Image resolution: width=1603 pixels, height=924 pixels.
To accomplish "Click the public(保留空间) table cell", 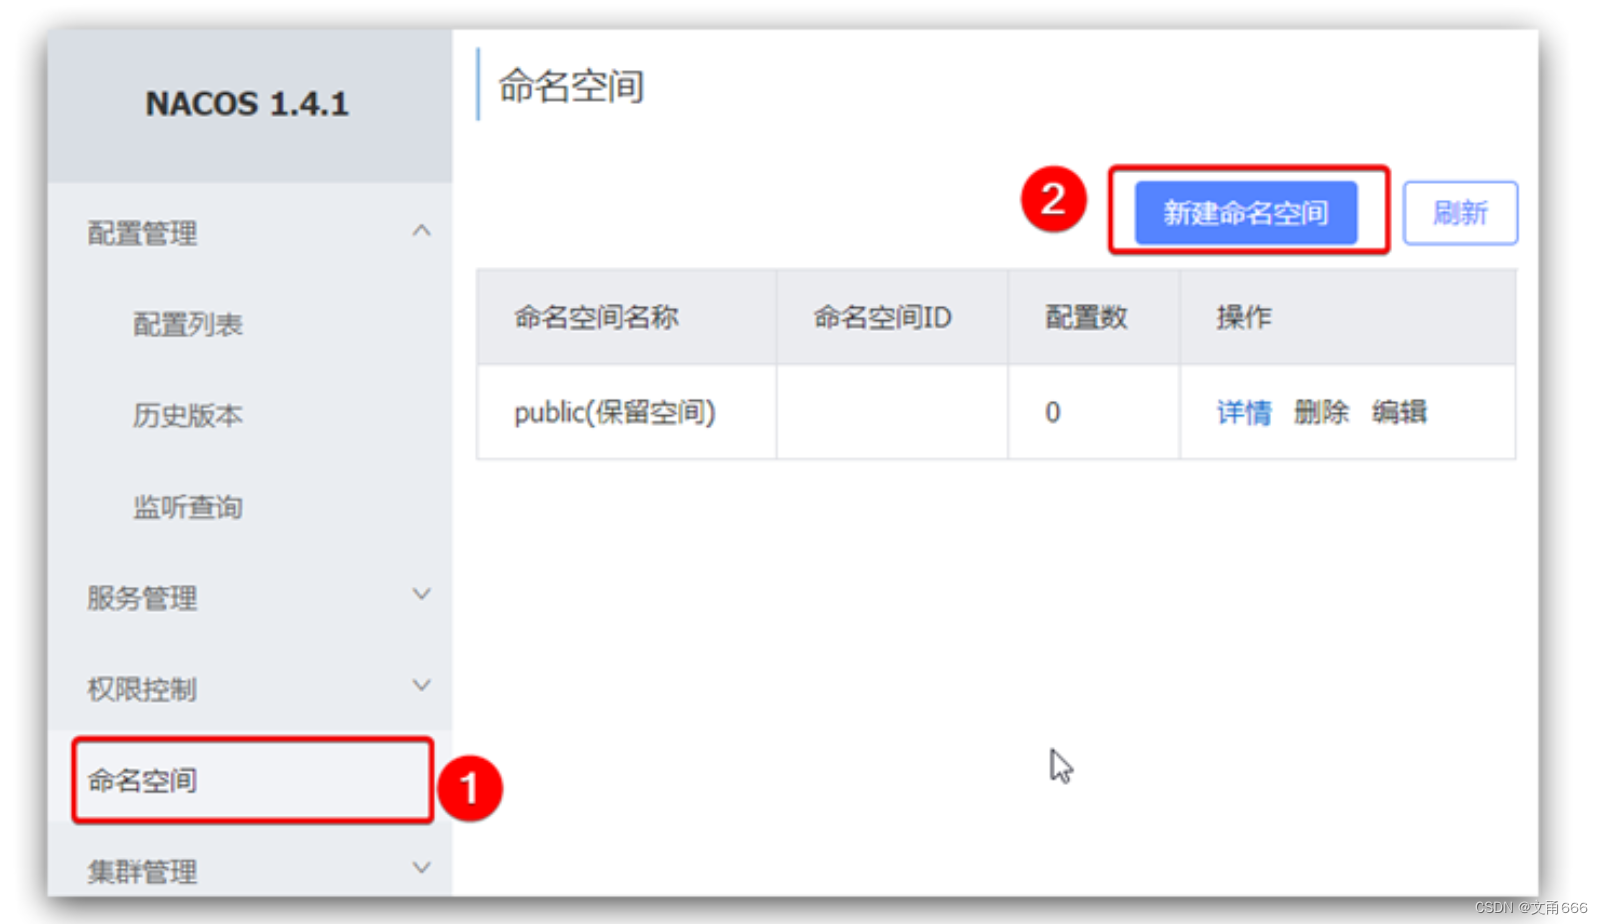I will tap(627, 412).
